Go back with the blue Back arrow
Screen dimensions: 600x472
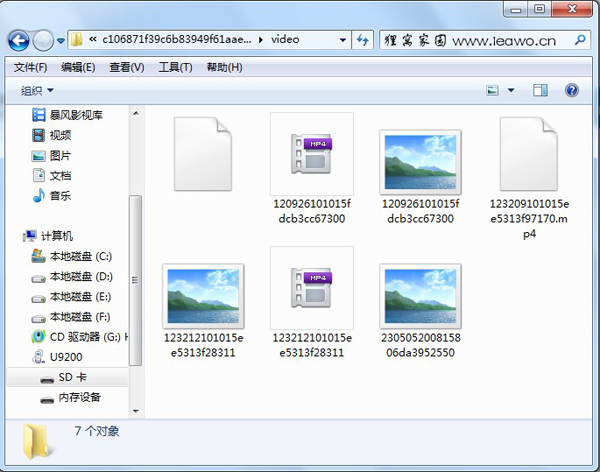click(18, 40)
